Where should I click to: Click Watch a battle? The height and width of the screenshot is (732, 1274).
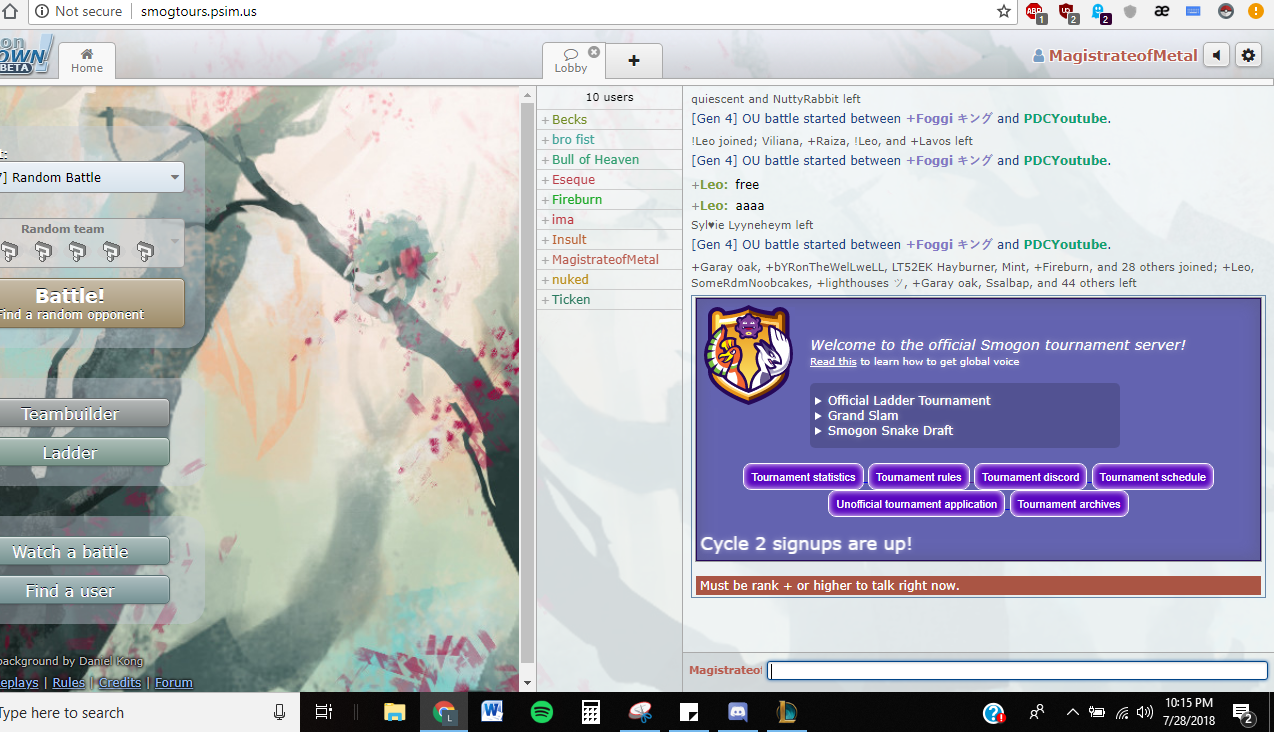(84, 552)
